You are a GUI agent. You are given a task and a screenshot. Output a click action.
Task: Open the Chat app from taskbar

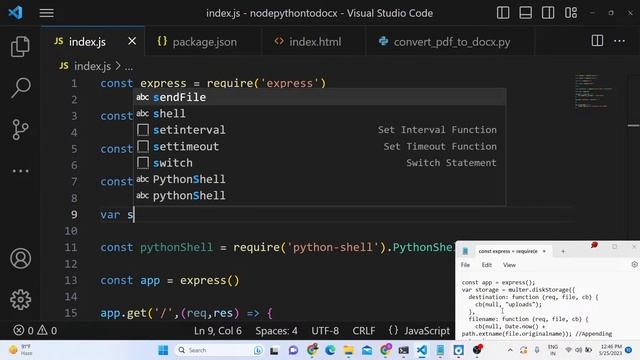tap(293, 350)
